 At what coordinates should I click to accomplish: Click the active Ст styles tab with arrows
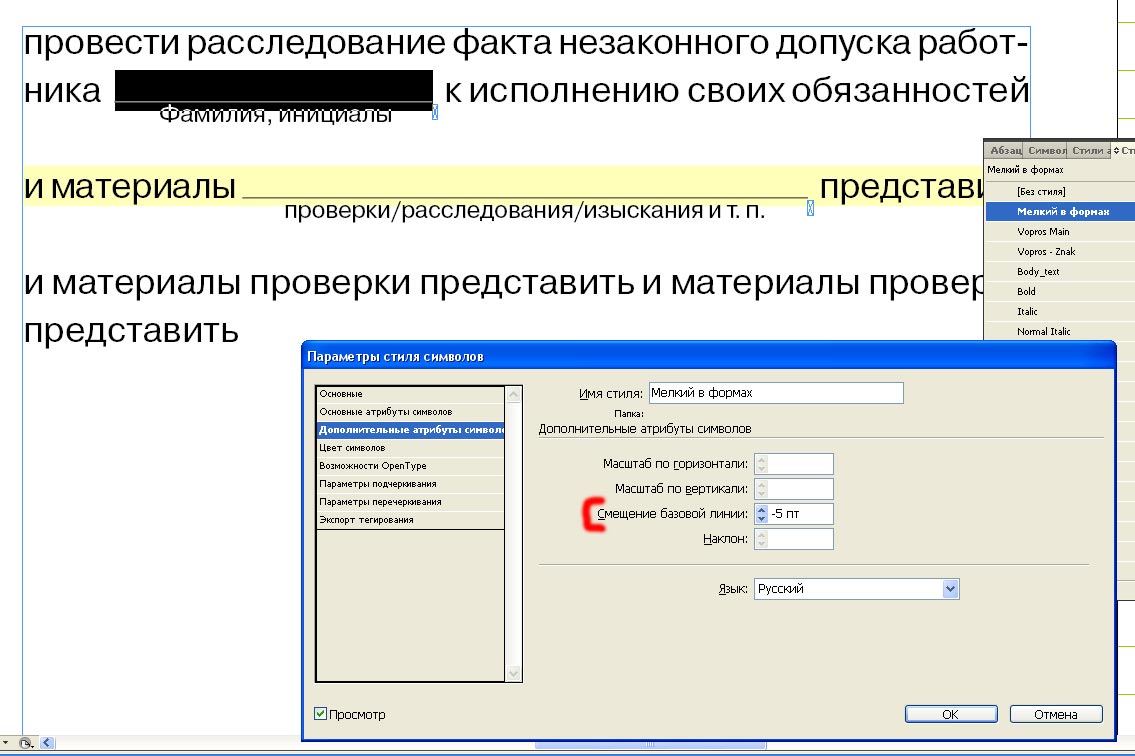pos(1124,151)
